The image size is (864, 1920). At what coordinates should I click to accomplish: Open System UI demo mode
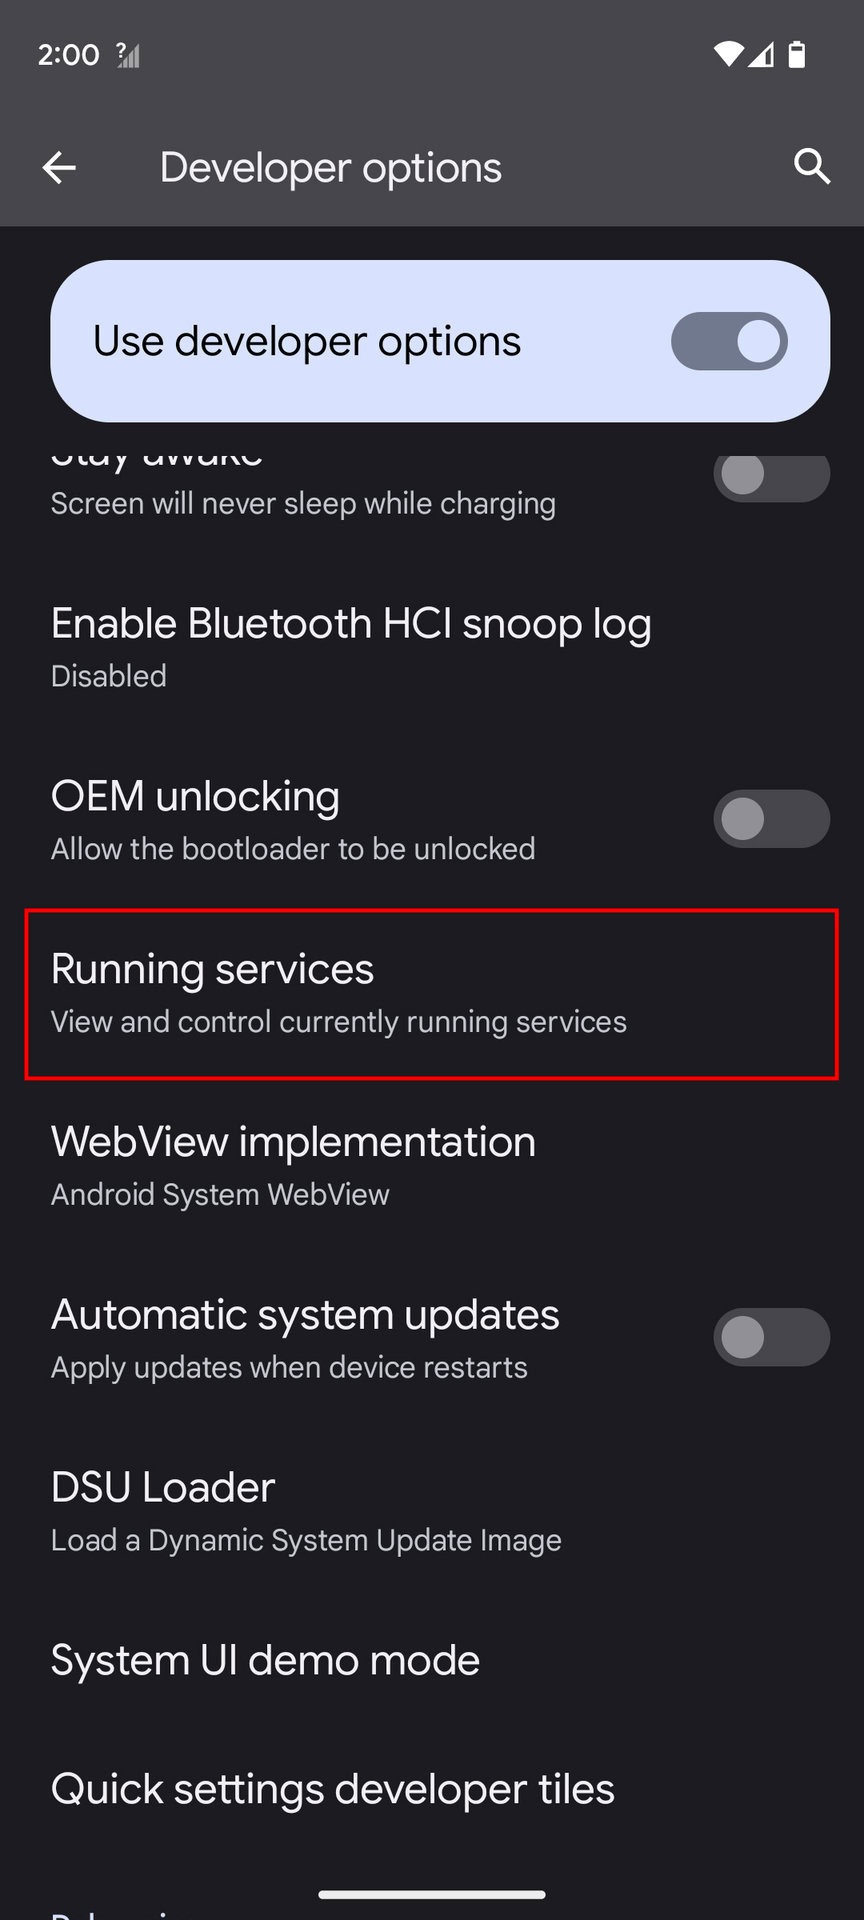coord(432,1661)
